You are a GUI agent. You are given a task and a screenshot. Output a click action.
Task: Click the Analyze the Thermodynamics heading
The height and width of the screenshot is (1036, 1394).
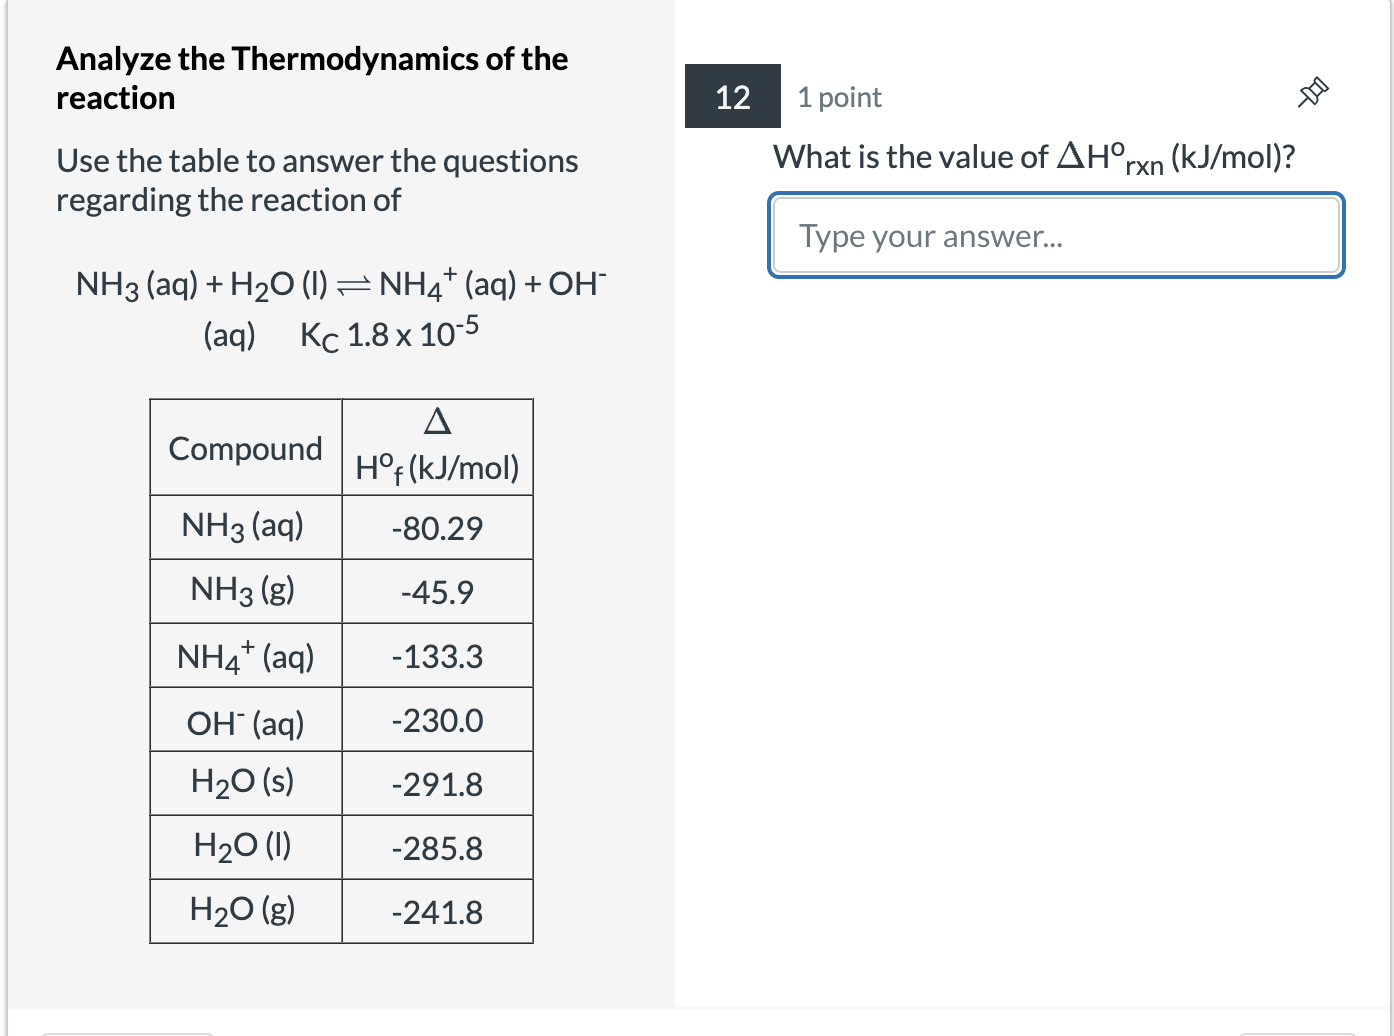(x=312, y=78)
